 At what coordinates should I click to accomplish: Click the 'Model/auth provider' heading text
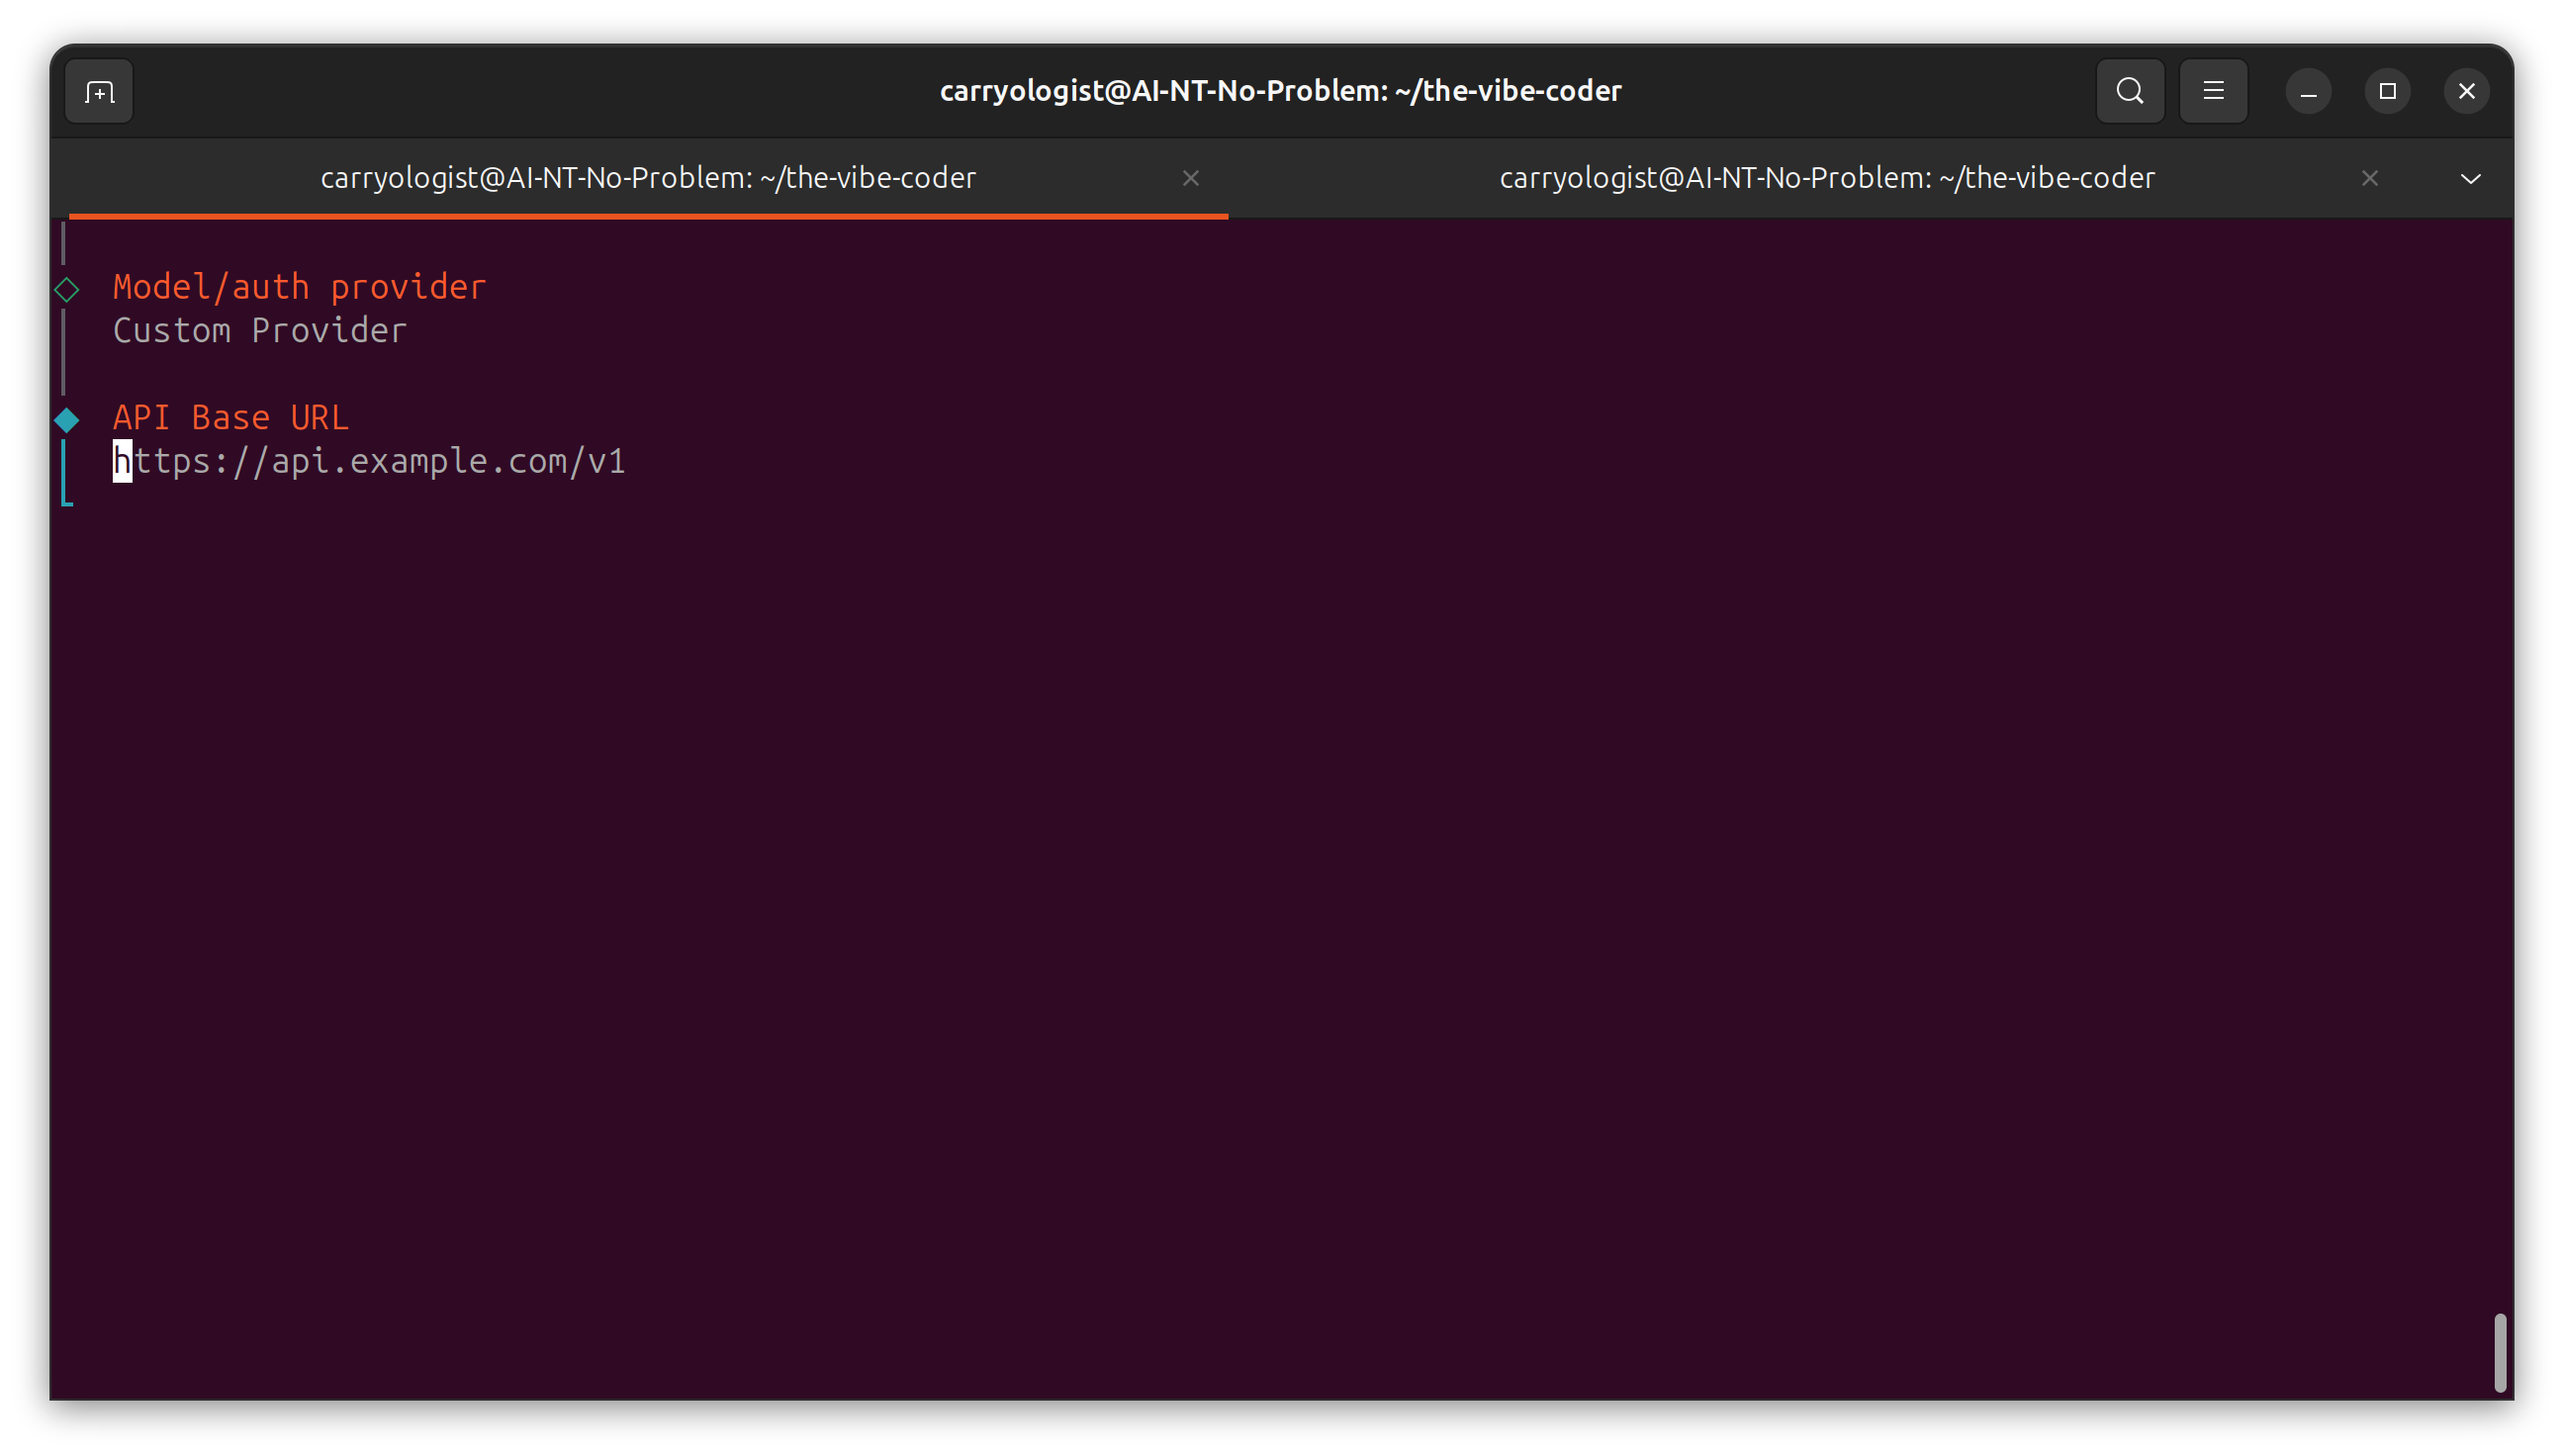[x=299, y=287]
